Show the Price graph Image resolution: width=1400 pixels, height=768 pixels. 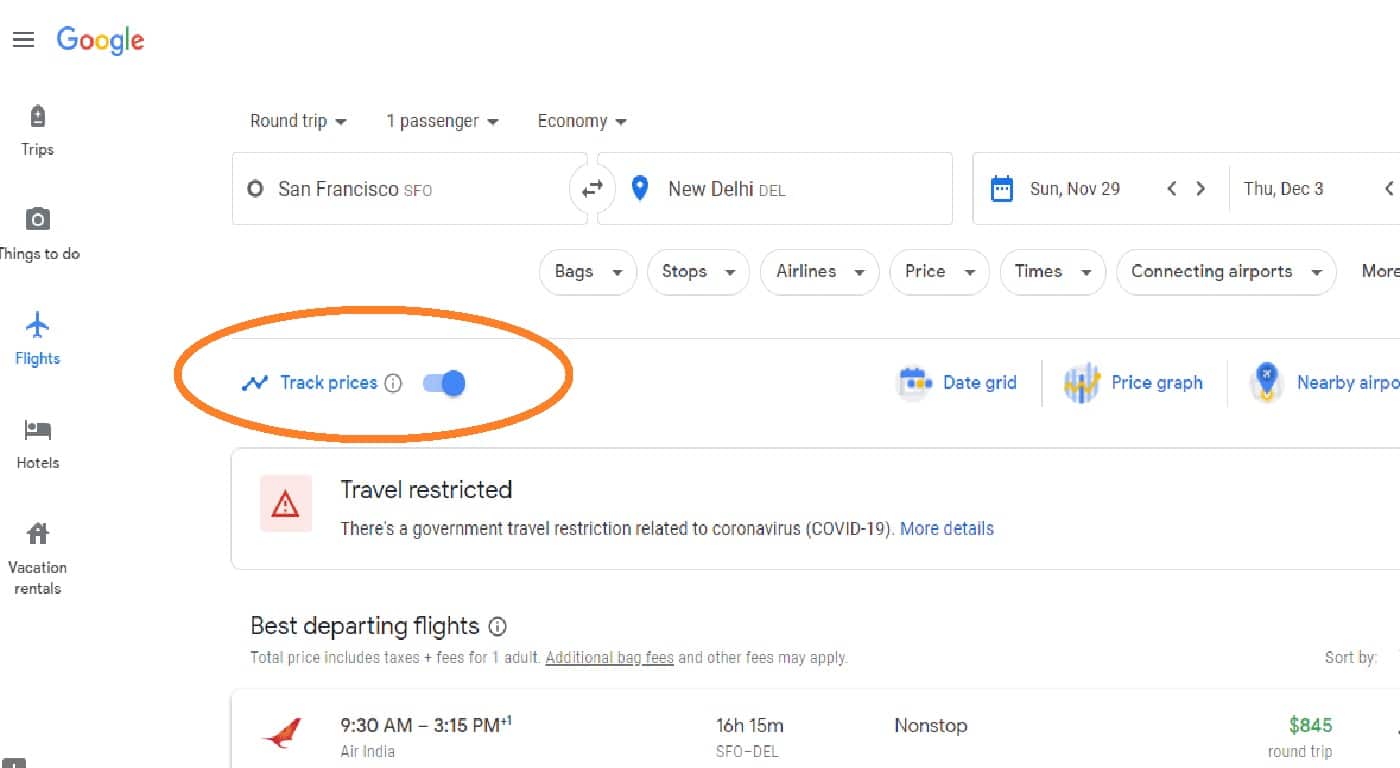1133,383
